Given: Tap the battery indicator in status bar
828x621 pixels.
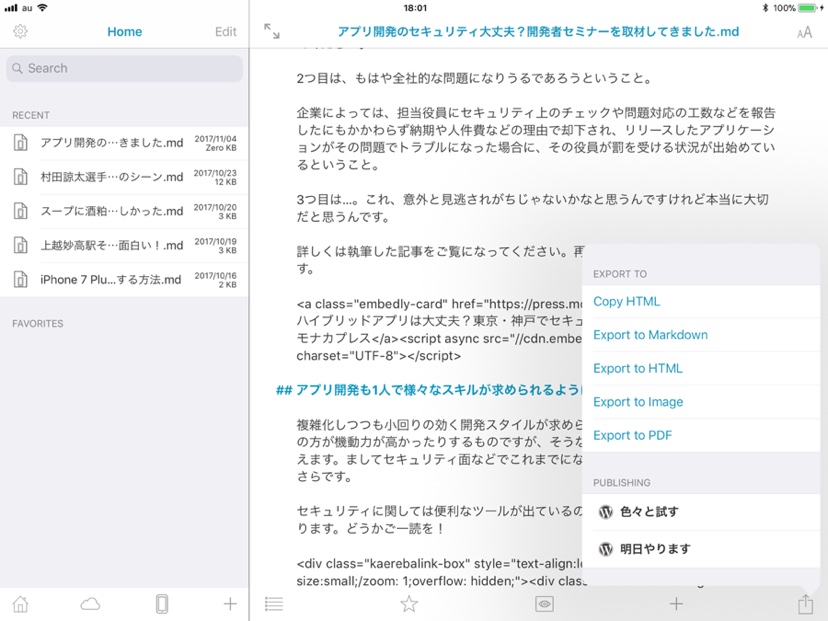Looking at the screenshot, I should [808, 8].
